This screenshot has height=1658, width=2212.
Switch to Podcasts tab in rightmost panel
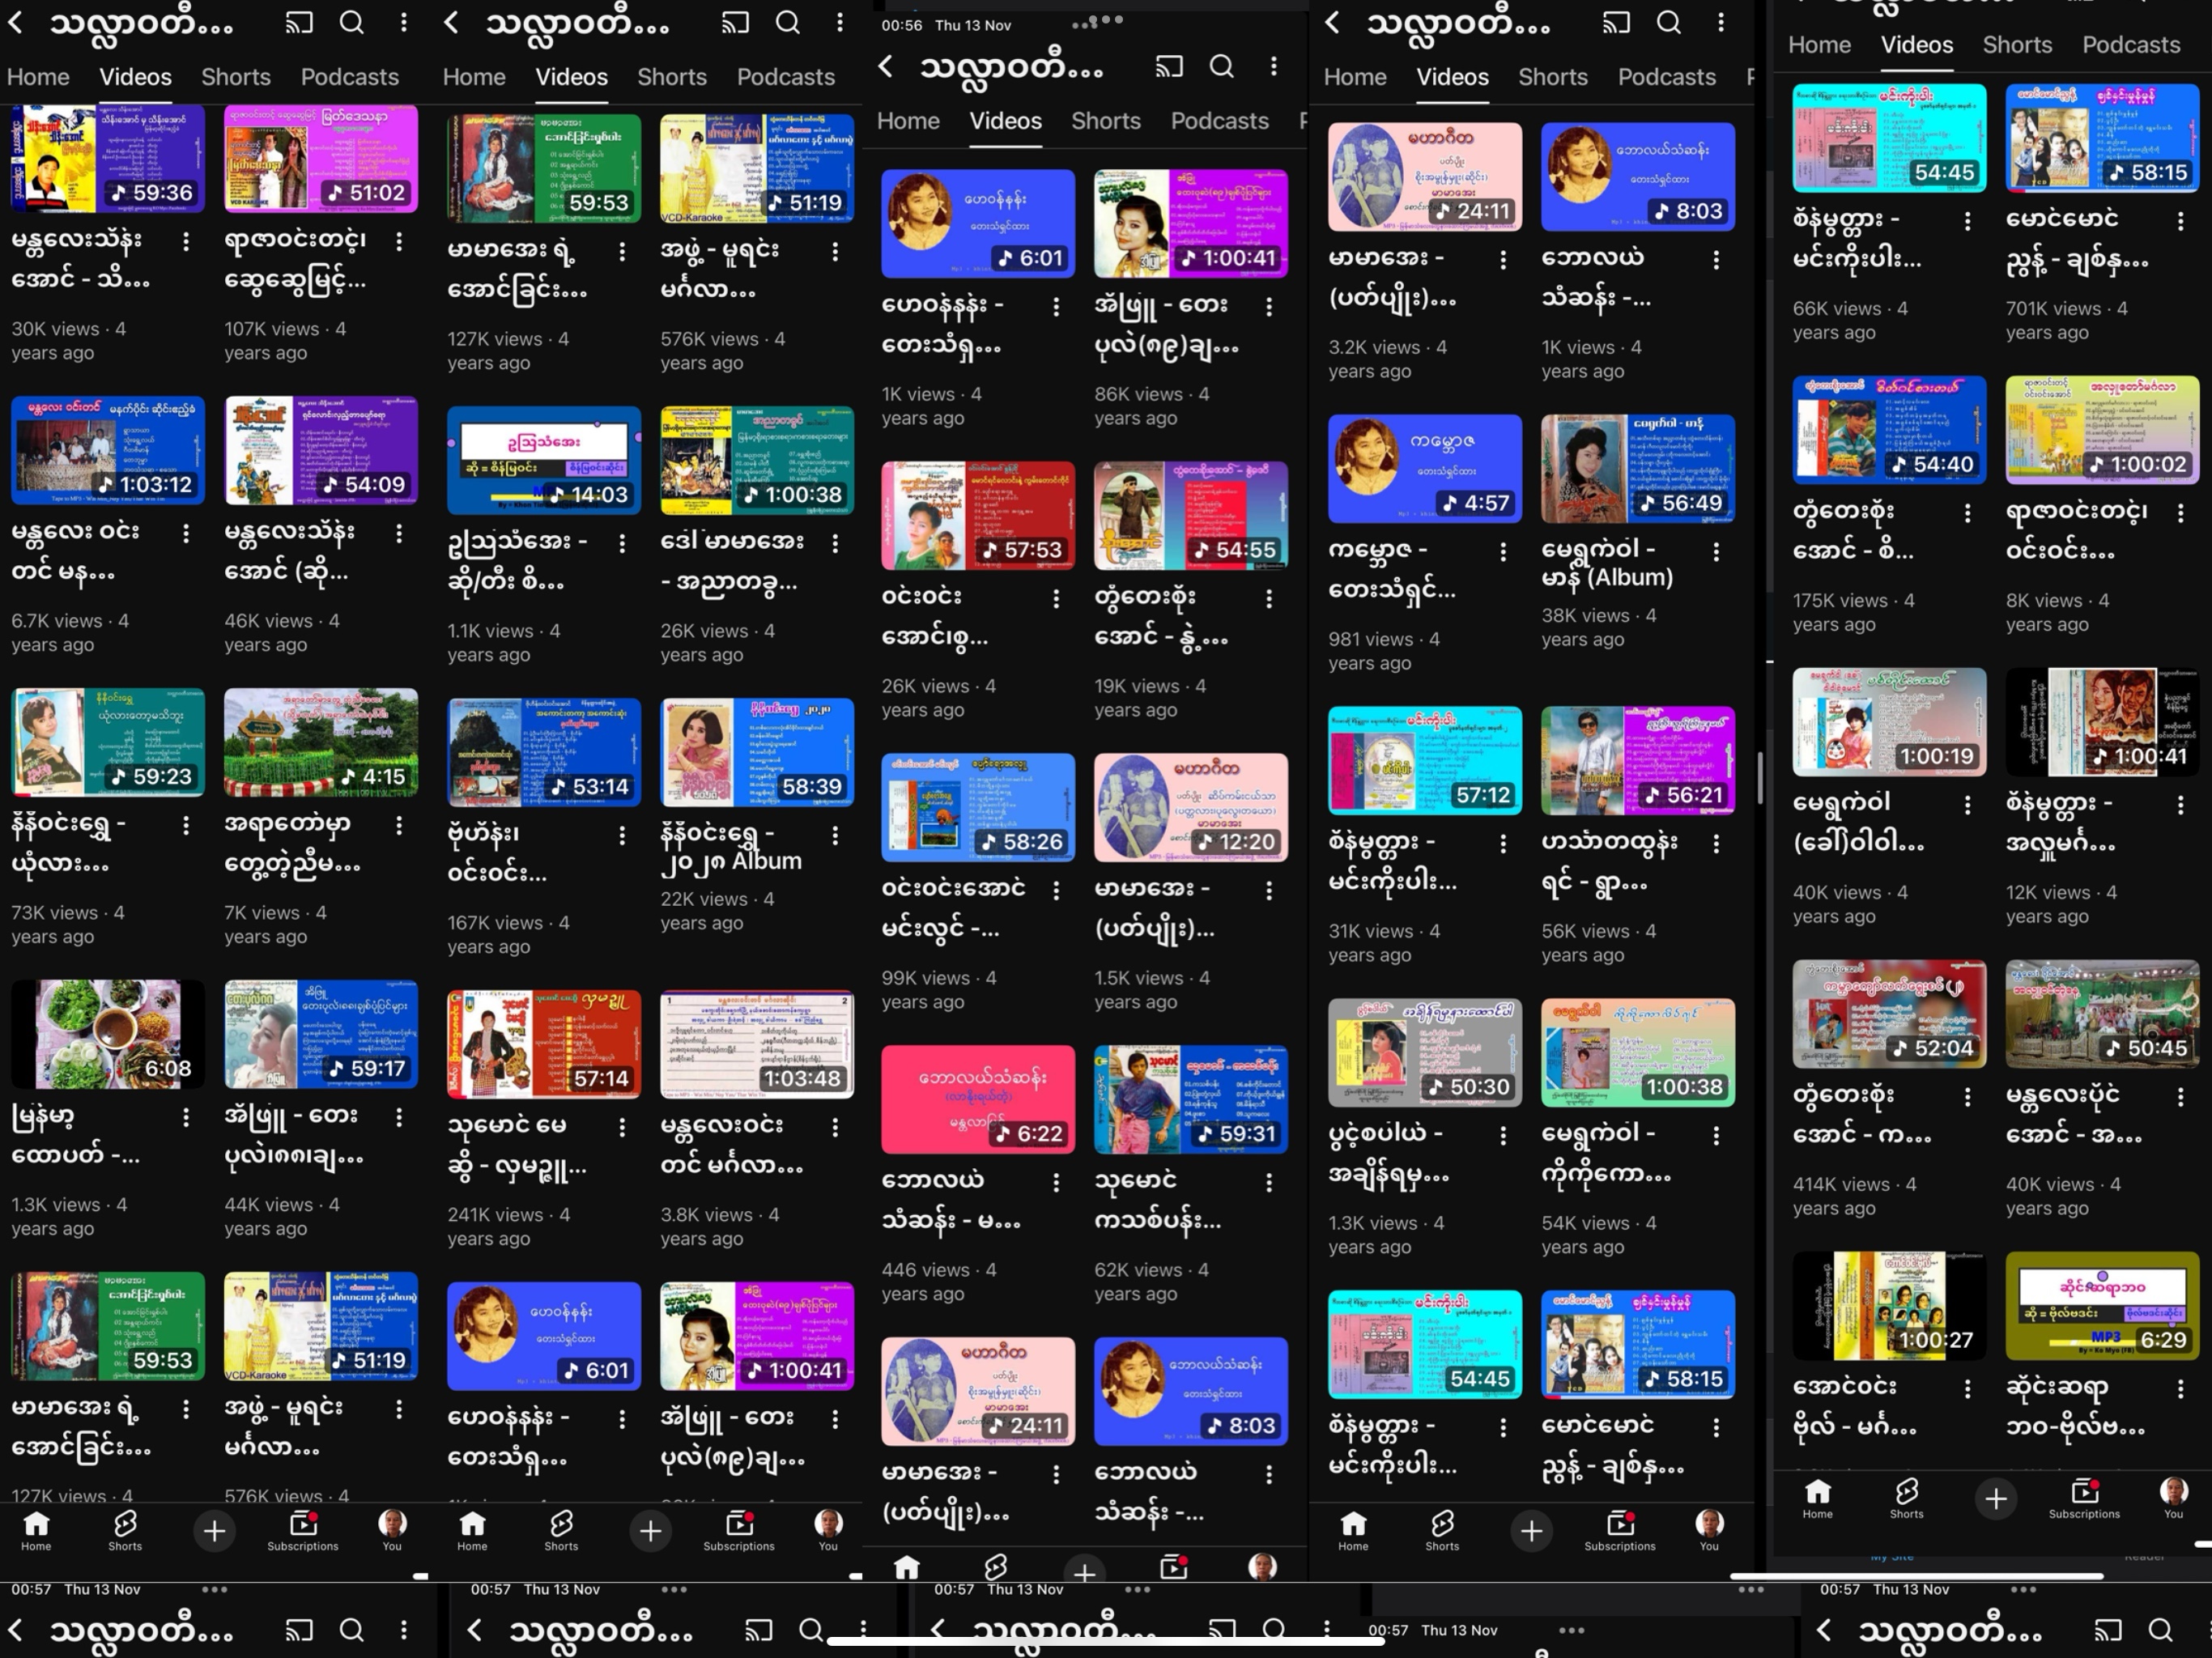pyautogui.click(x=2130, y=45)
